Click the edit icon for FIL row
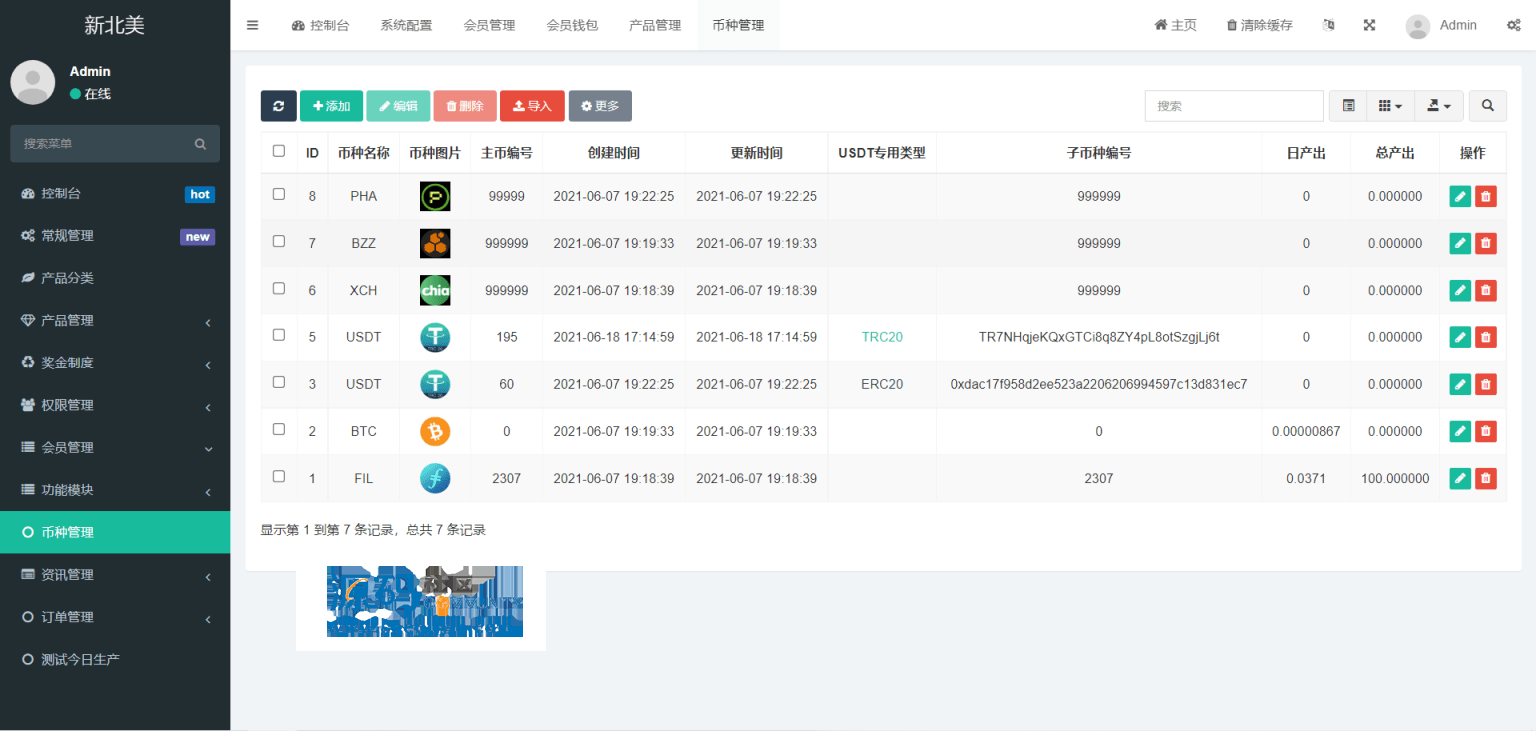 pyautogui.click(x=1460, y=479)
